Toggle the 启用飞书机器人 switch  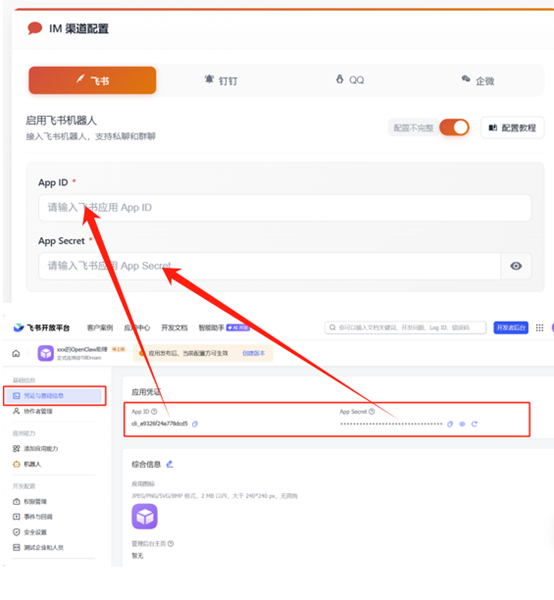455,127
